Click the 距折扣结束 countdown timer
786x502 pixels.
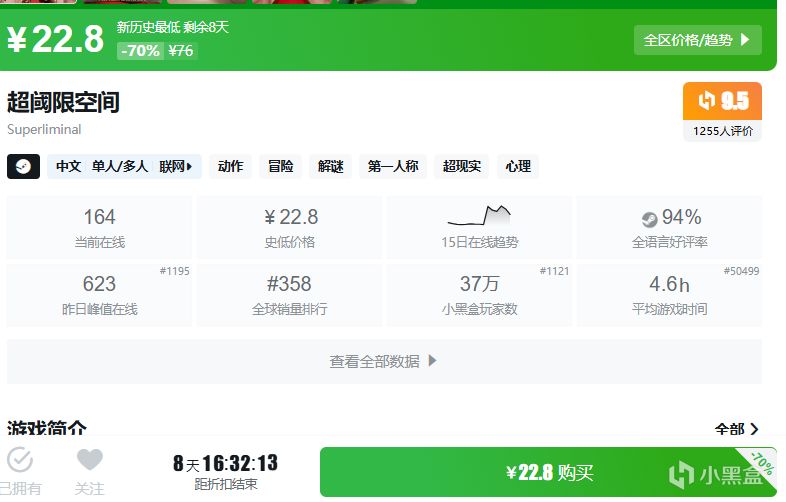(x=225, y=471)
